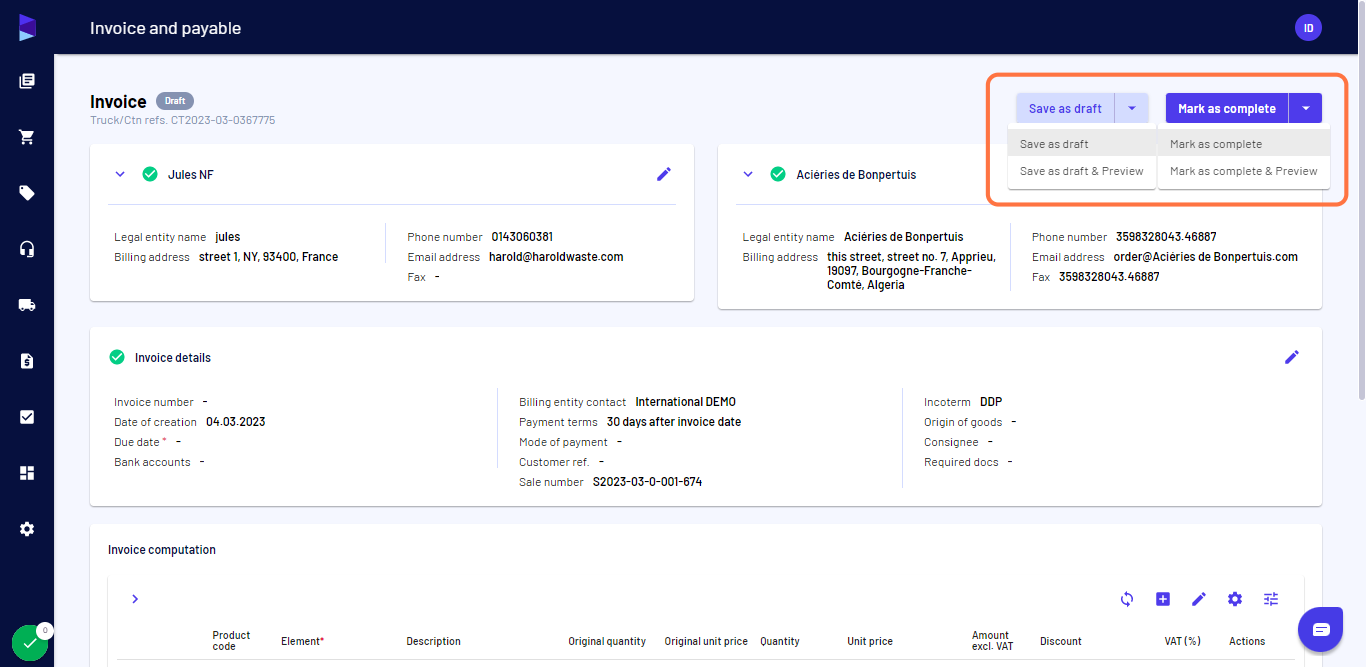Open the computation tune filters icon
This screenshot has width=1366, height=667.
tap(1271, 599)
